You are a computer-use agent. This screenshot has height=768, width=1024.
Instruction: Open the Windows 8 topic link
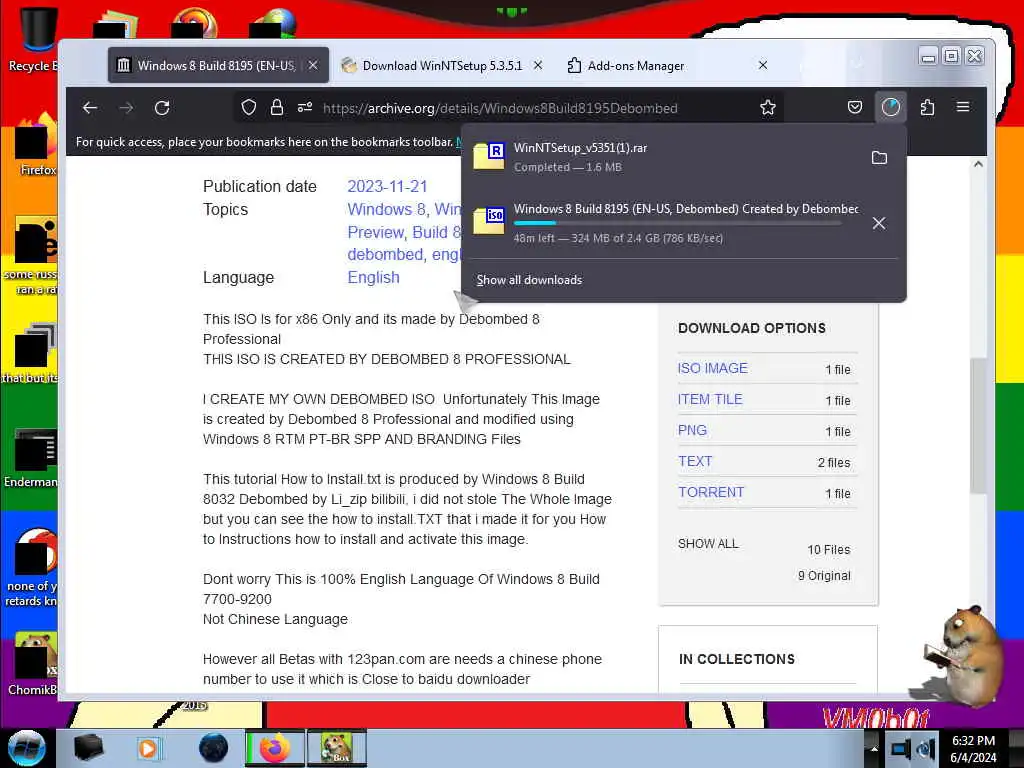click(x=387, y=209)
